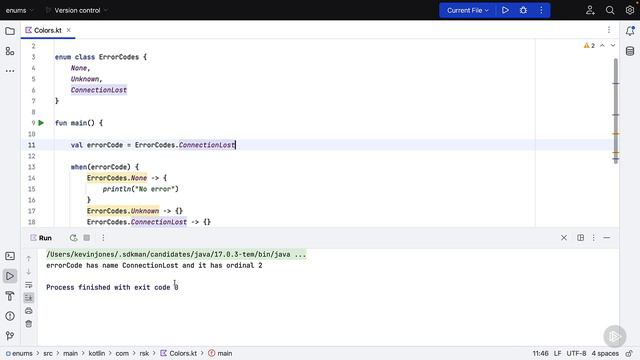This screenshot has width=640, height=360.
Task: Close the Run panel tab with X
Action: pyautogui.click(x=564, y=238)
